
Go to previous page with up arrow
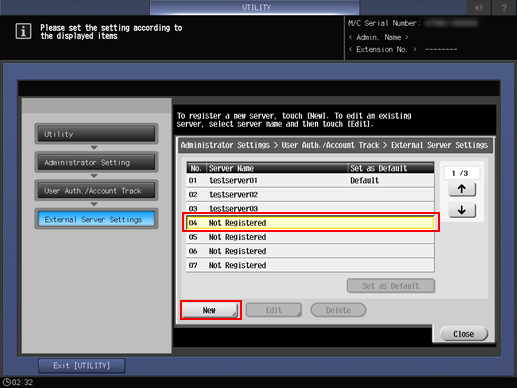tap(462, 189)
